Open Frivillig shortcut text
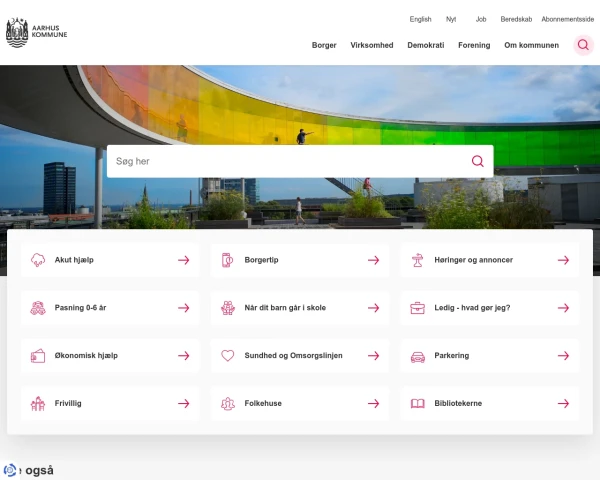 tap(68, 403)
